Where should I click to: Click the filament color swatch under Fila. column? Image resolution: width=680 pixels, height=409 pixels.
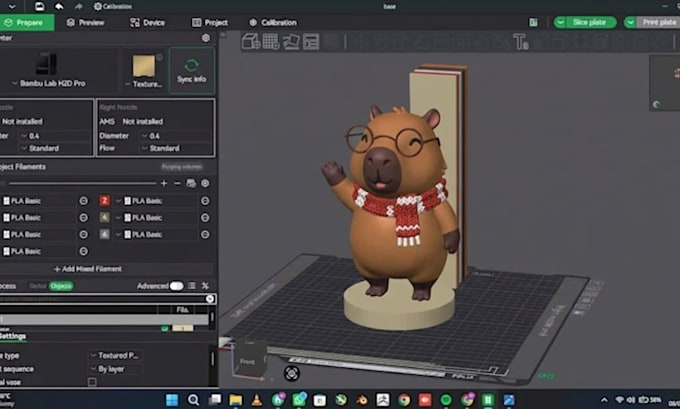pyautogui.click(x=183, y=328)
